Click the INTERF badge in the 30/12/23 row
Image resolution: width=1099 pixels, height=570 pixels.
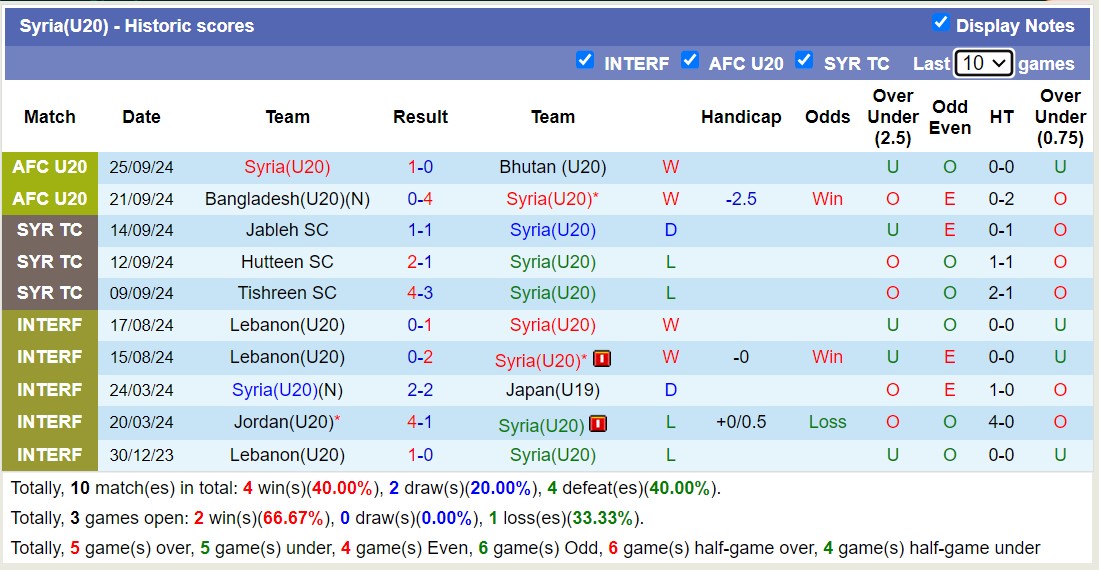[x=50, y=455]
